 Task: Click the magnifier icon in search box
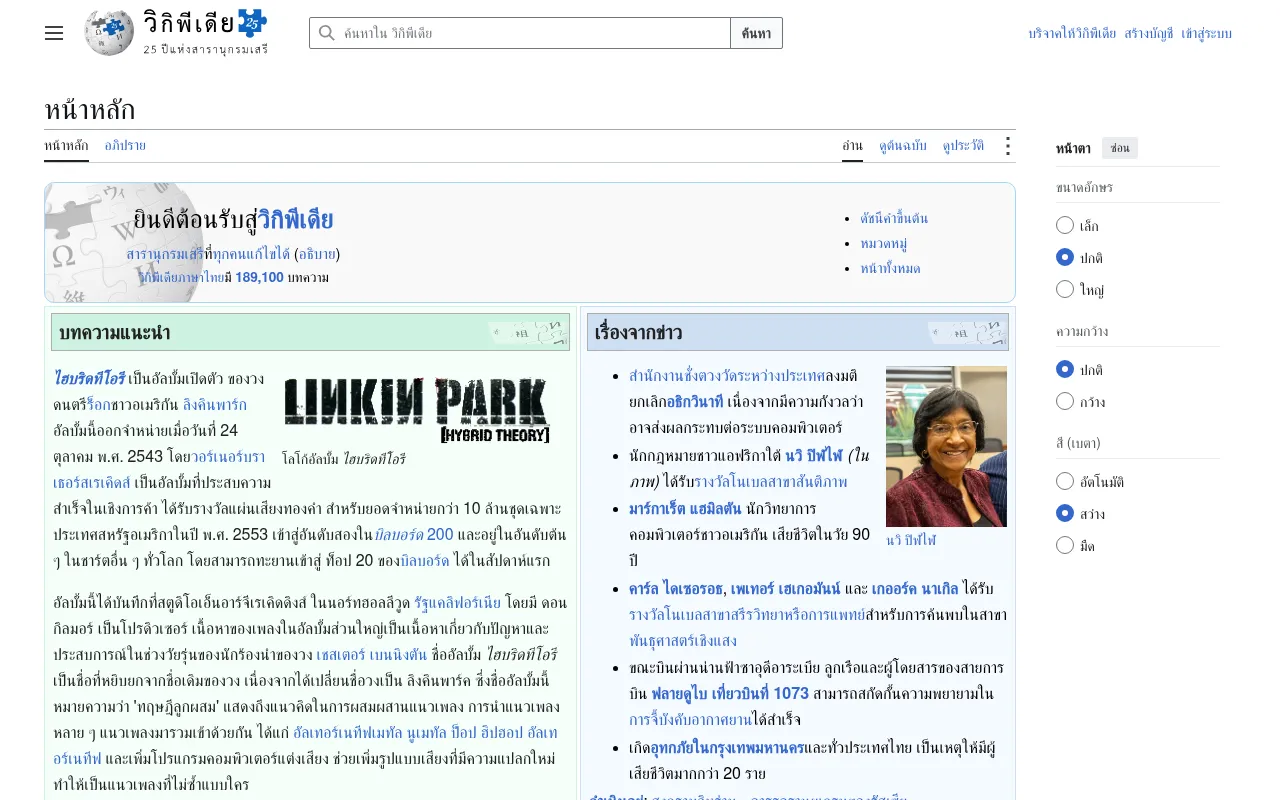click(326, 33)
